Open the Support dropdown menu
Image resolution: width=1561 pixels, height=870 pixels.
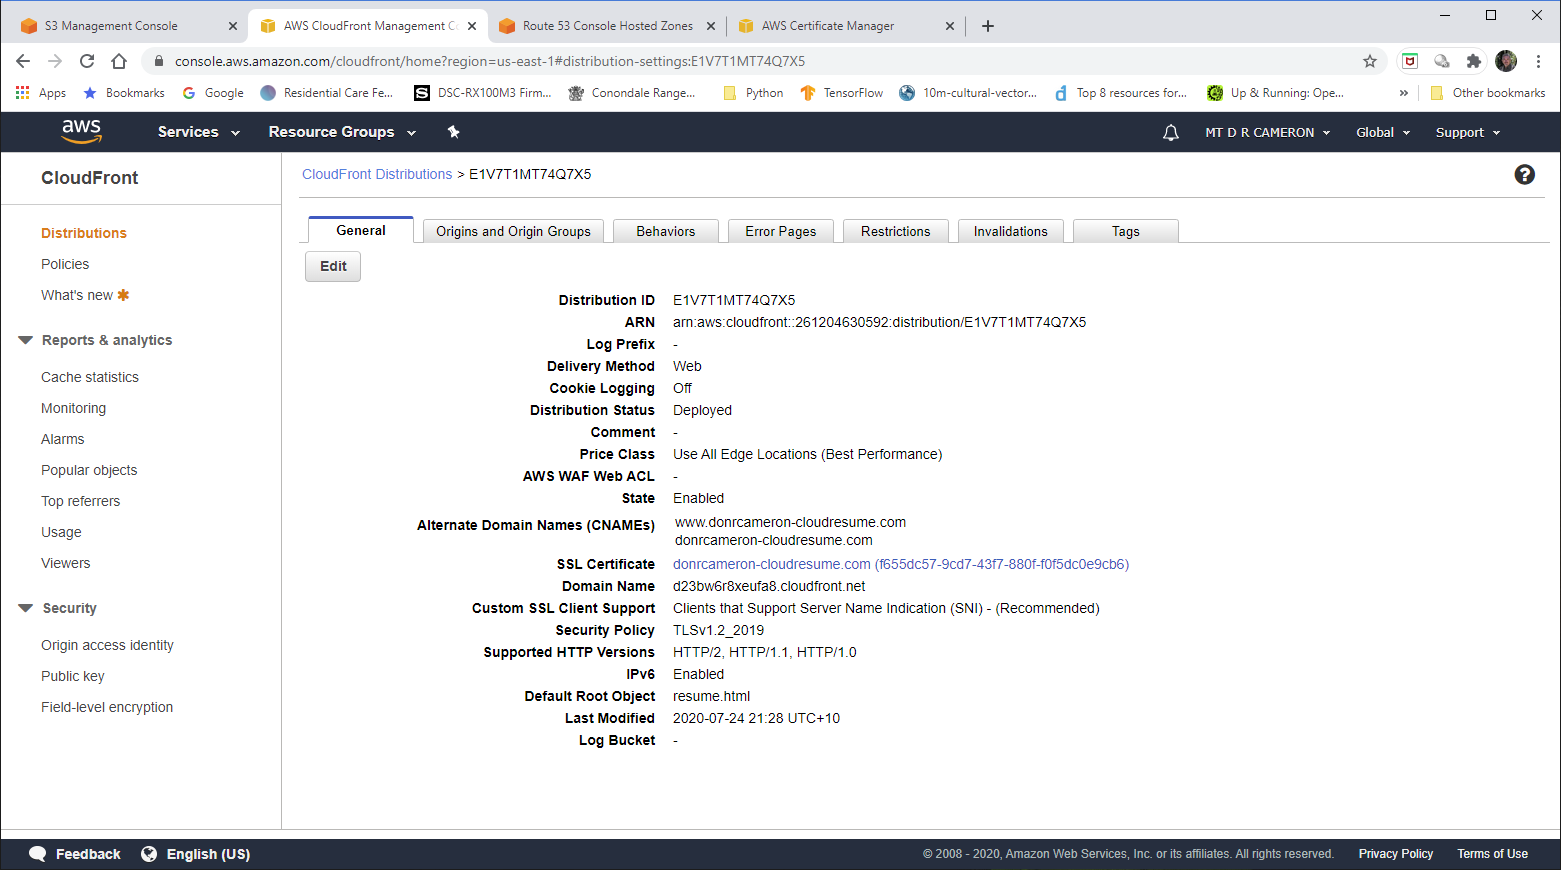click(1468, 132)
